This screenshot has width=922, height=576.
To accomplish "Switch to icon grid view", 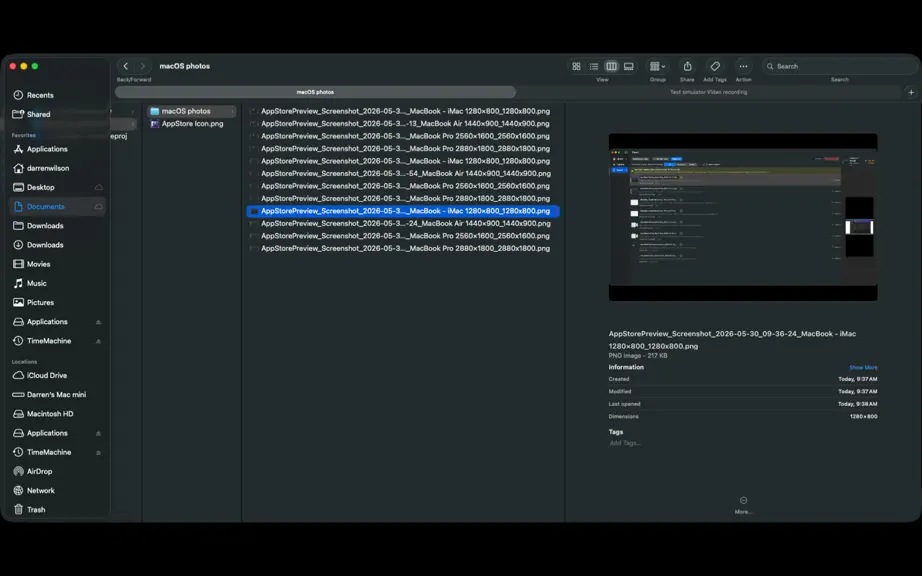I will pyautogui.click(x=576, y=66).
